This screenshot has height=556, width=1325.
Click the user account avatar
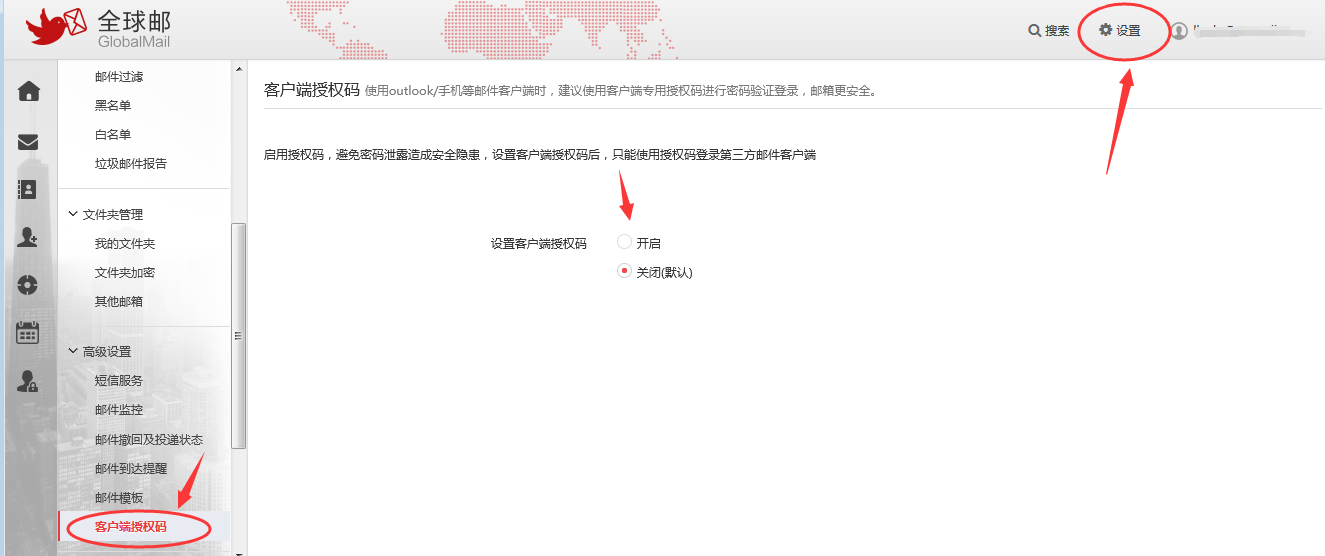[x=1180, y=31]
